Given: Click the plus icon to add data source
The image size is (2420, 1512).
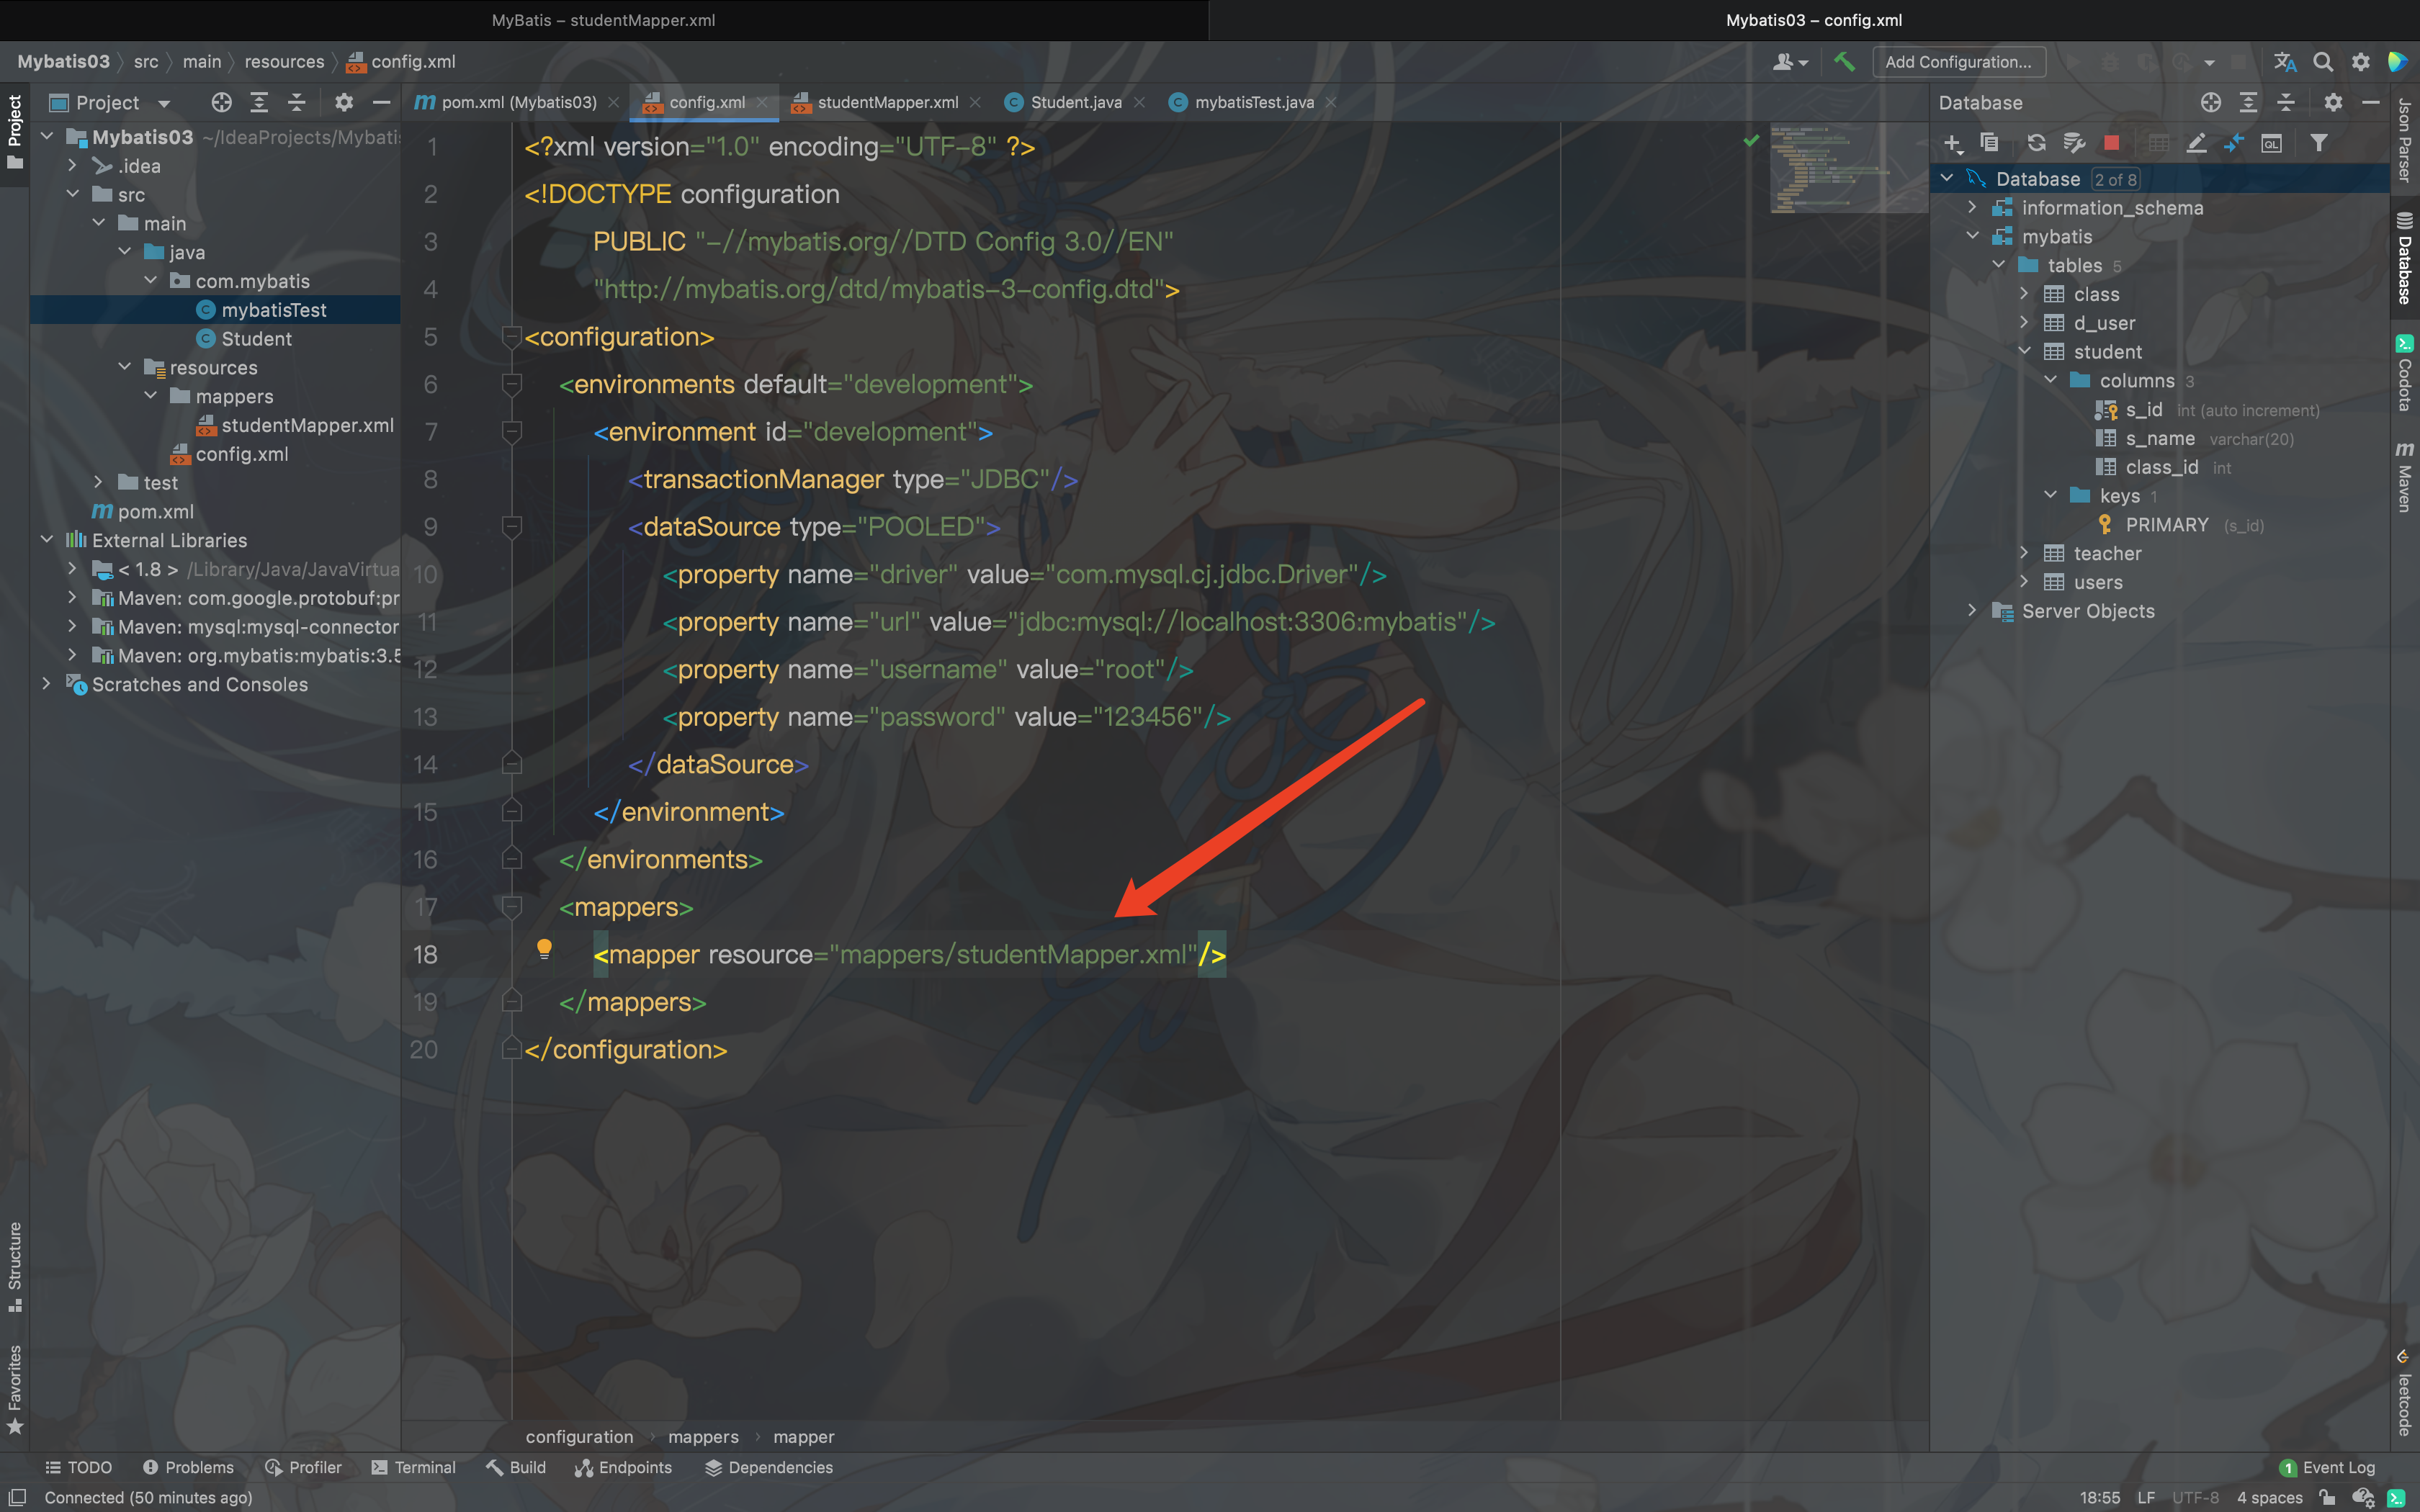Looking at the screenshot, I should click(1952, 143).
